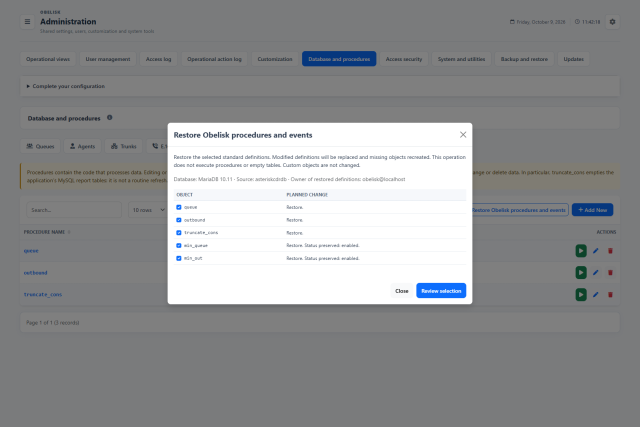Focus the Search input field
This screenshot has width=640, height=427.
pos(74,210)
